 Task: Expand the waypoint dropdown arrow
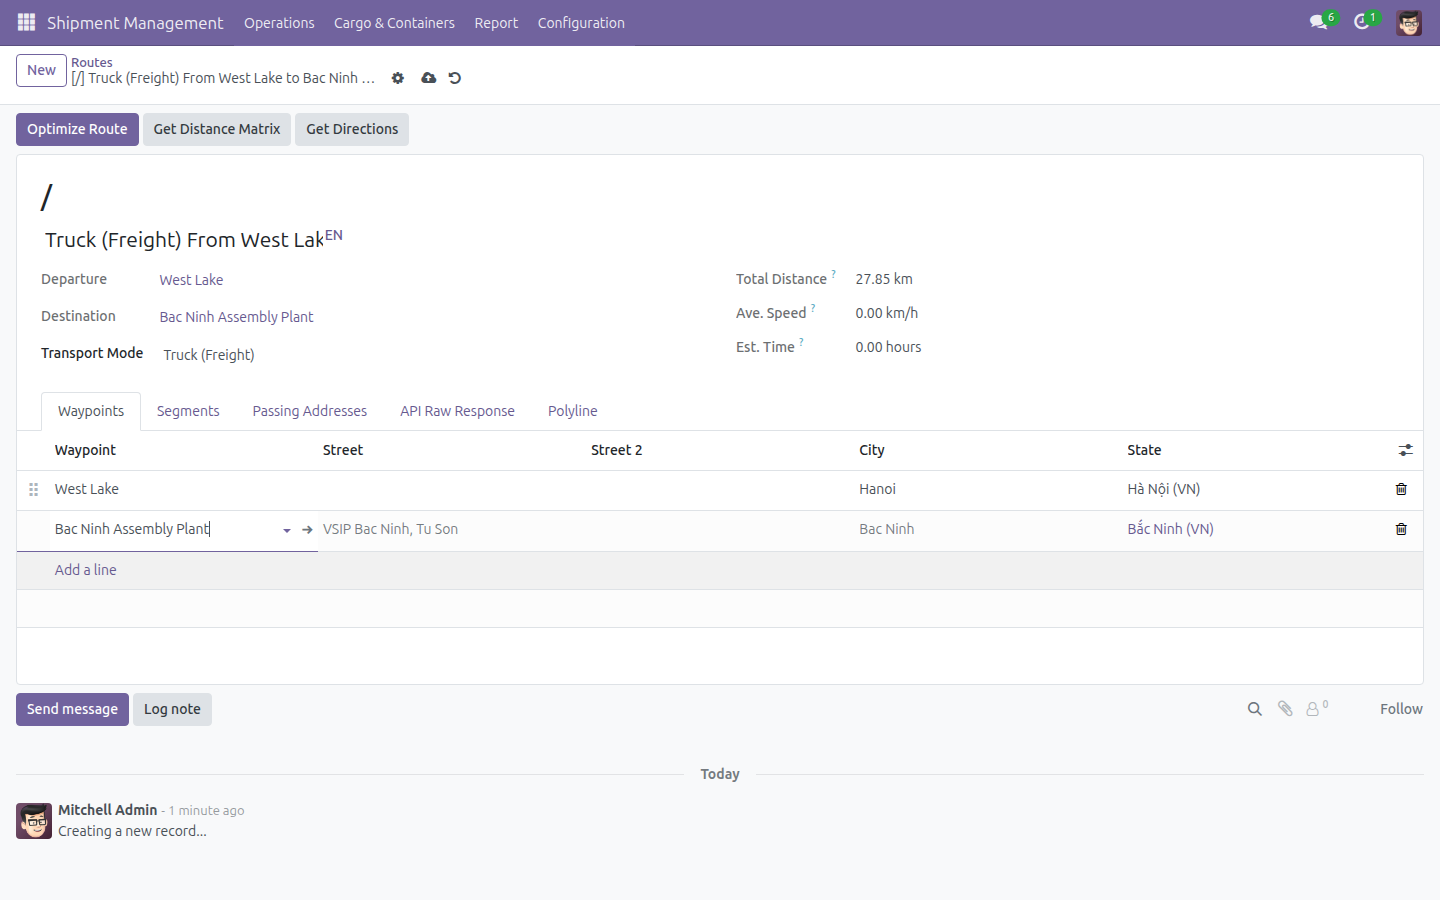[287, 530]
